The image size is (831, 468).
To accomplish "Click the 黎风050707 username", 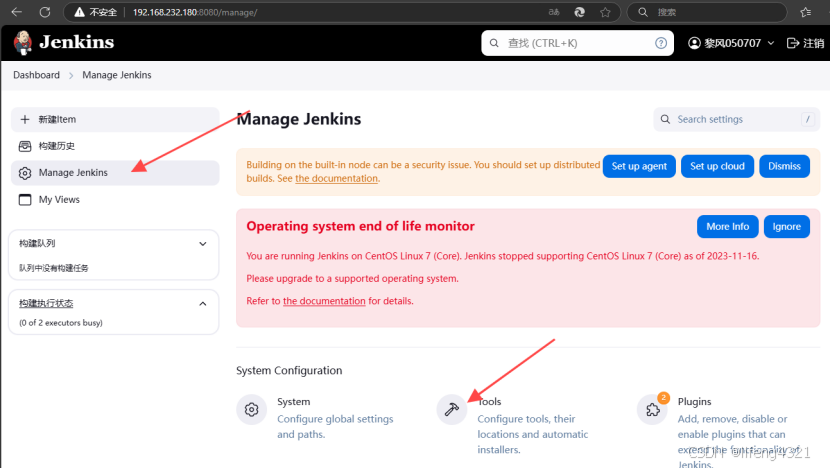I will [x=732, y=43].
